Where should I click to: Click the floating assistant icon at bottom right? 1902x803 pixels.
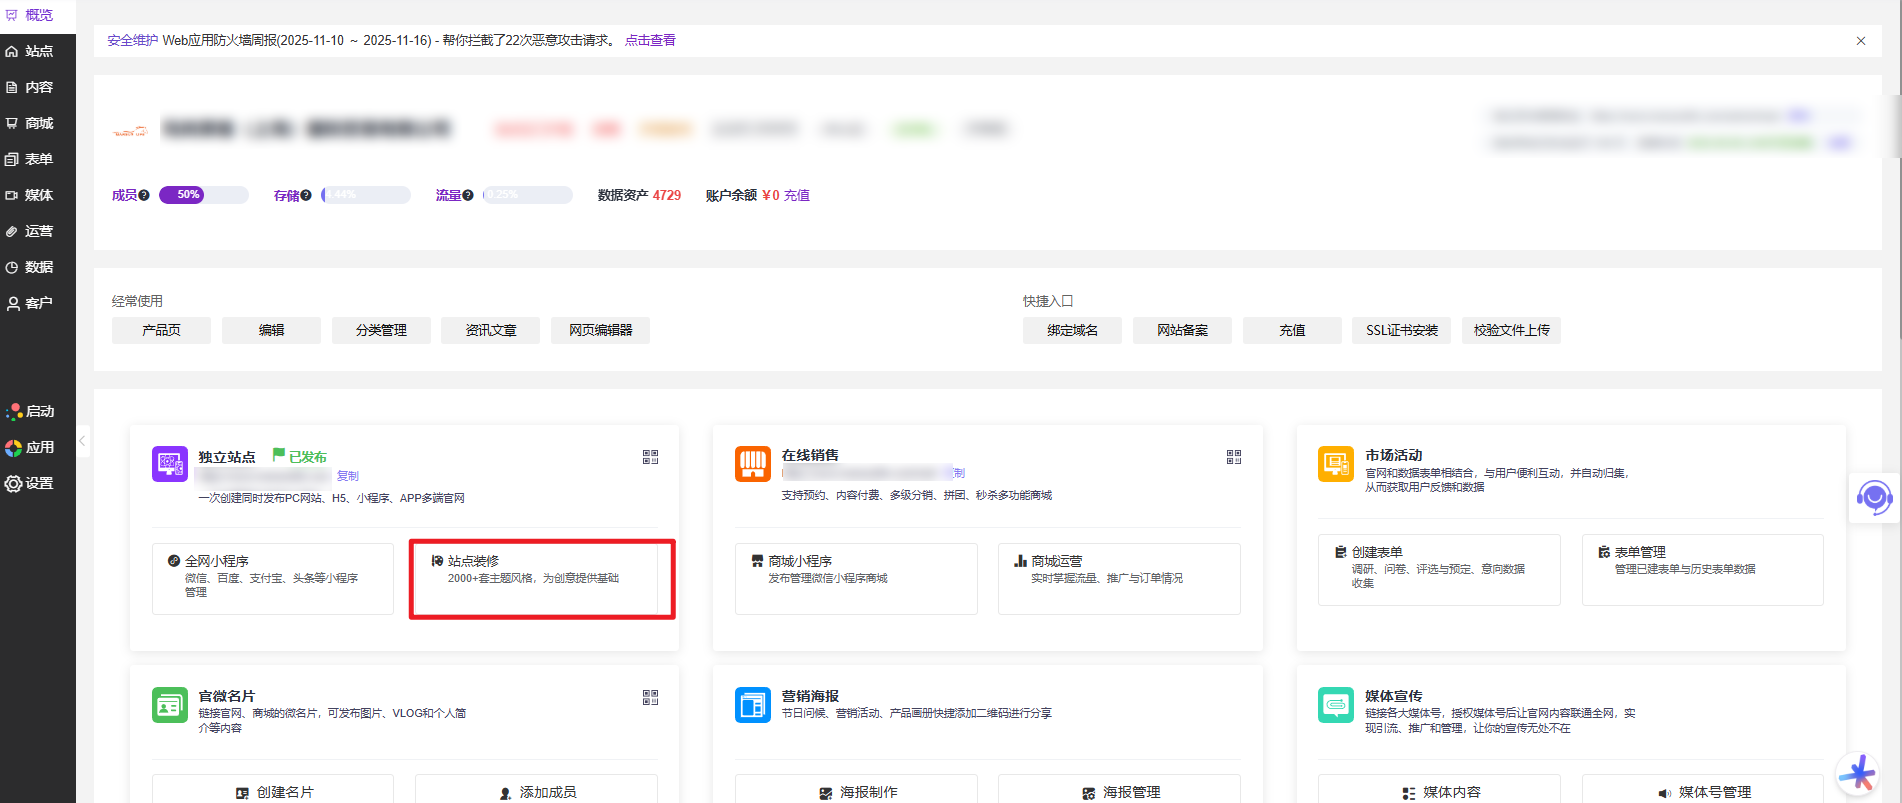pyautogui.click(x=1859, y=773)
